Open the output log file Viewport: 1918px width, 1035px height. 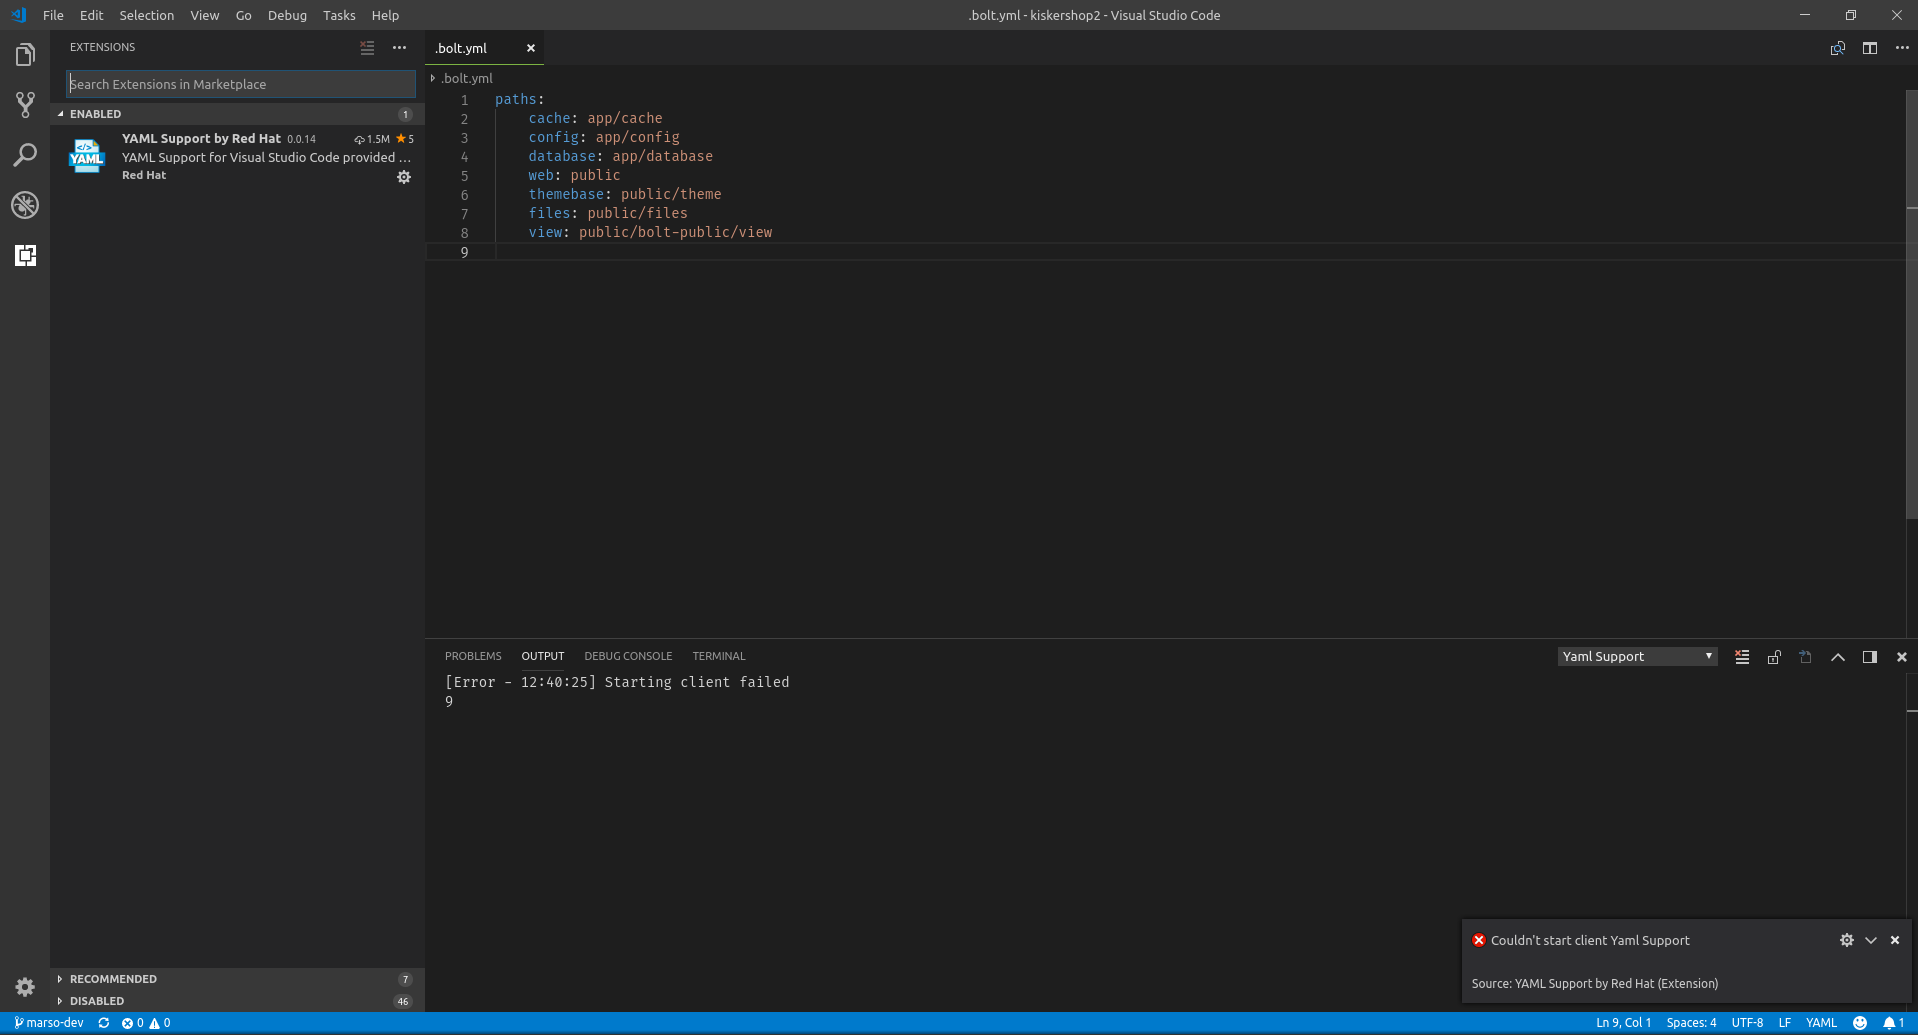click(1806, 657)
